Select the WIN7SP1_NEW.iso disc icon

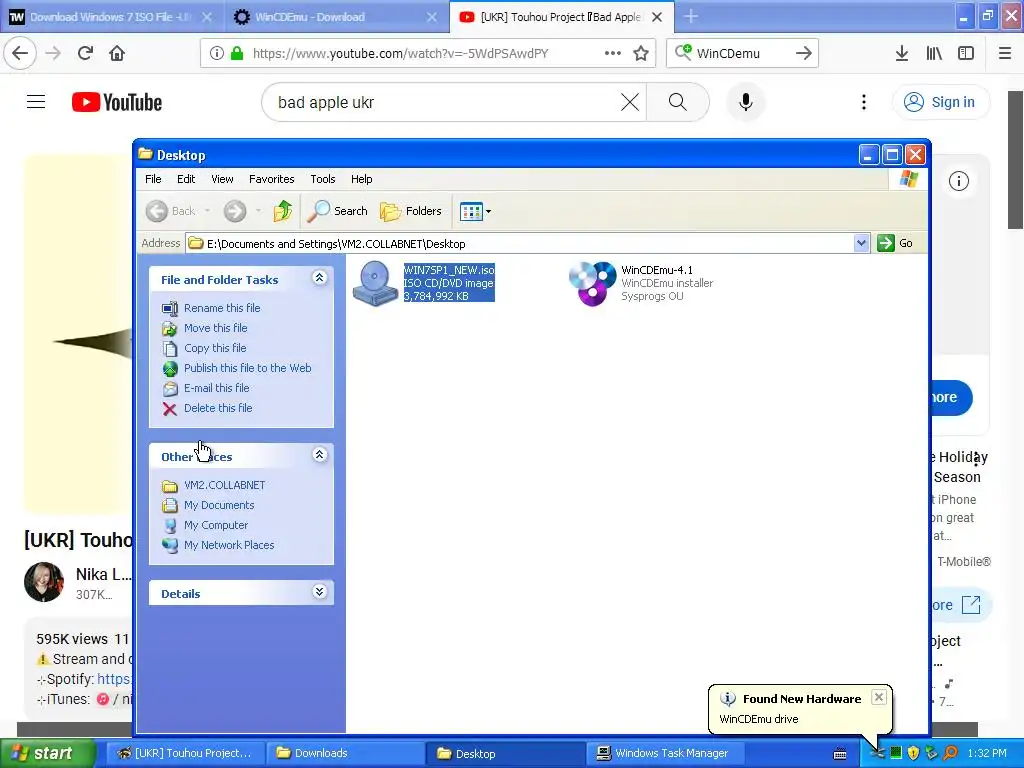(x=375, y=283)
